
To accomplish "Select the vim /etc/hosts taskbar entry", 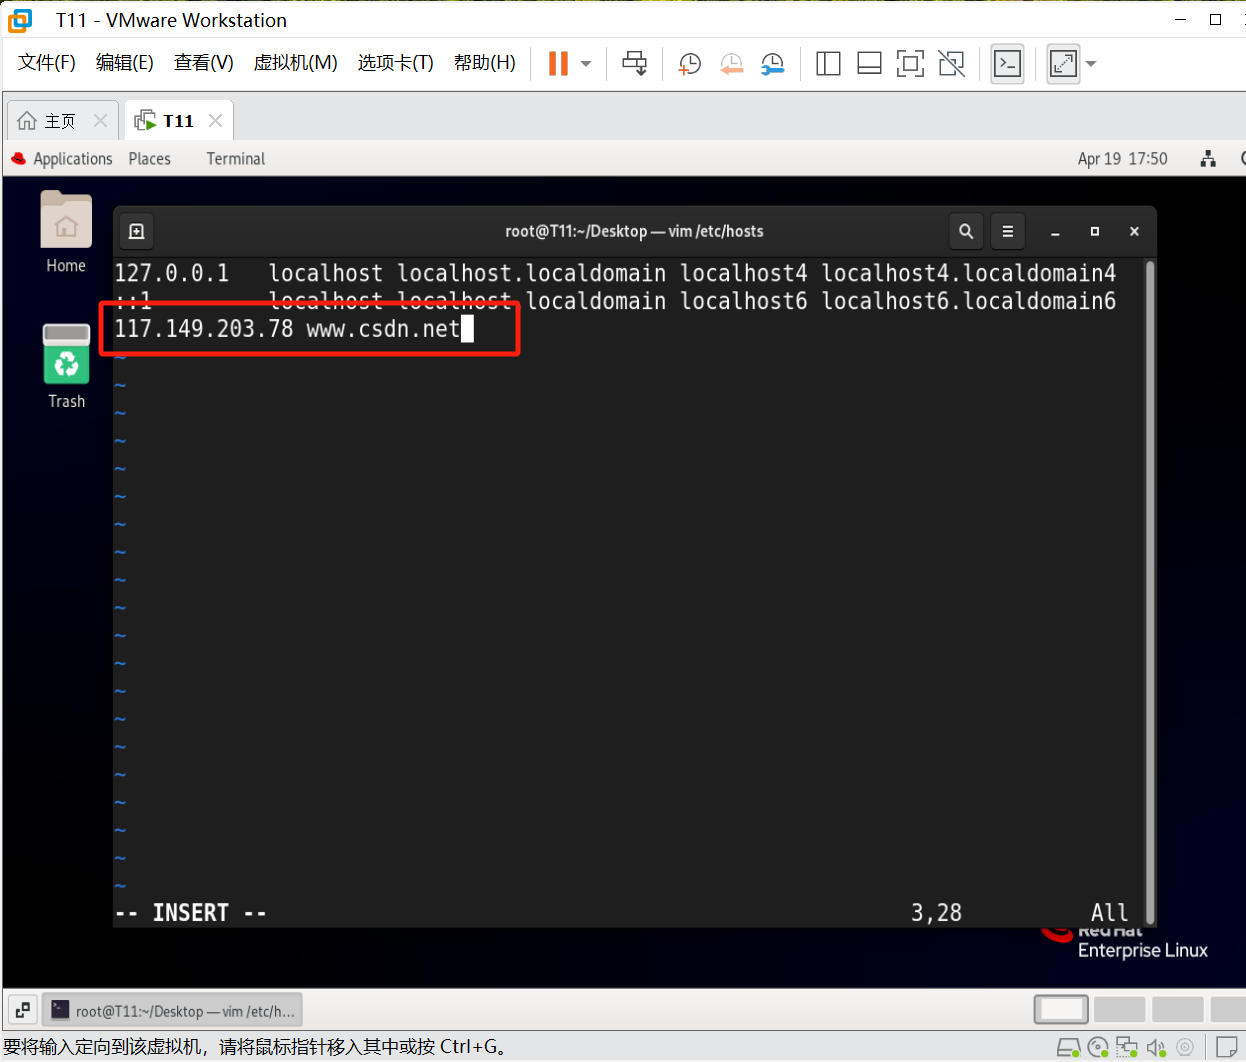I will click(173, 1010).
